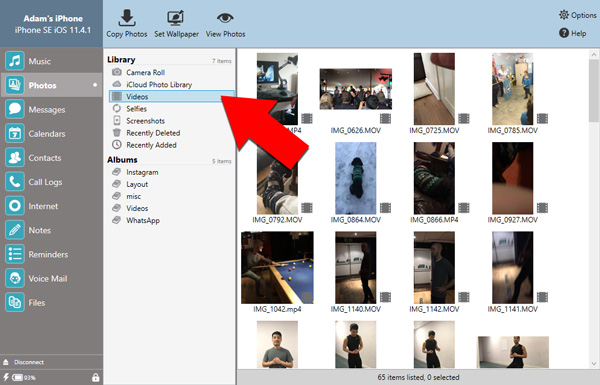Viewport: 600px width, 385px height.
Task: Disconnect Adam's iPhone
Action: 29,362
